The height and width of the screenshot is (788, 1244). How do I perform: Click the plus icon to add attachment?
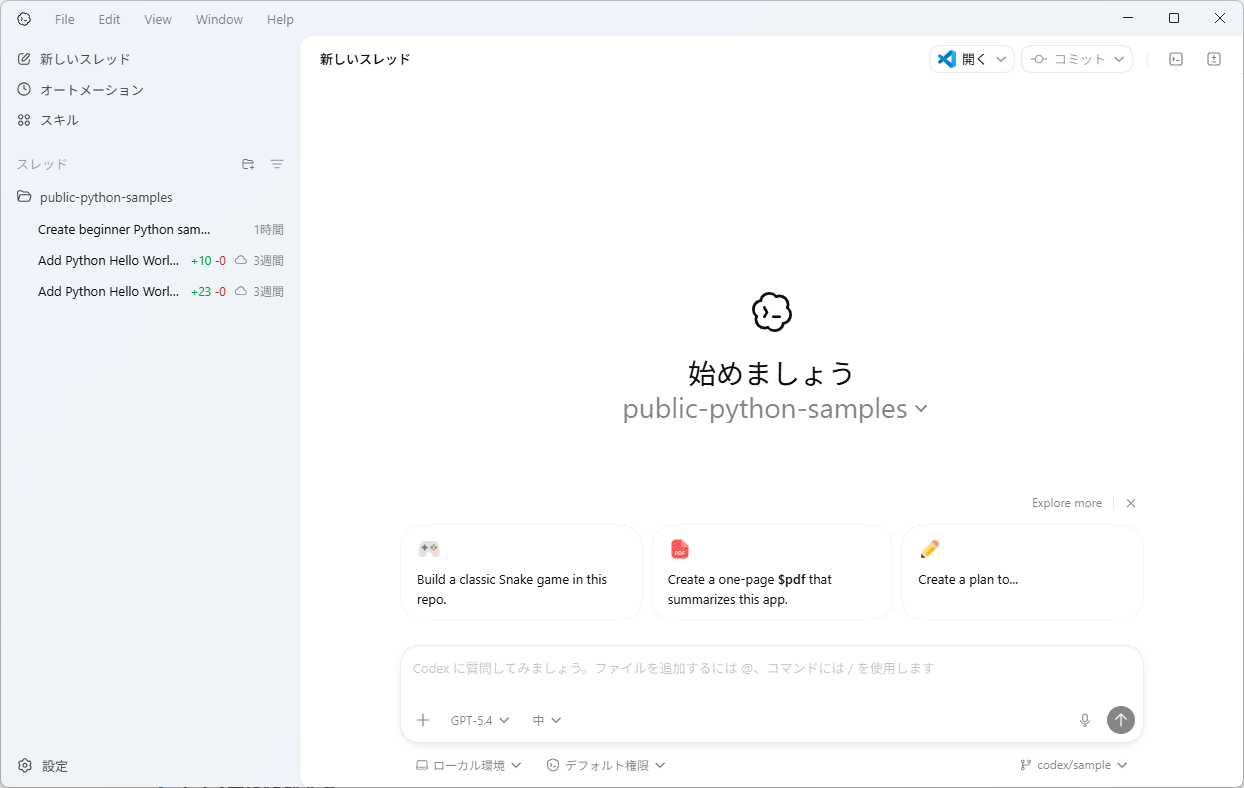pos(423,720)
